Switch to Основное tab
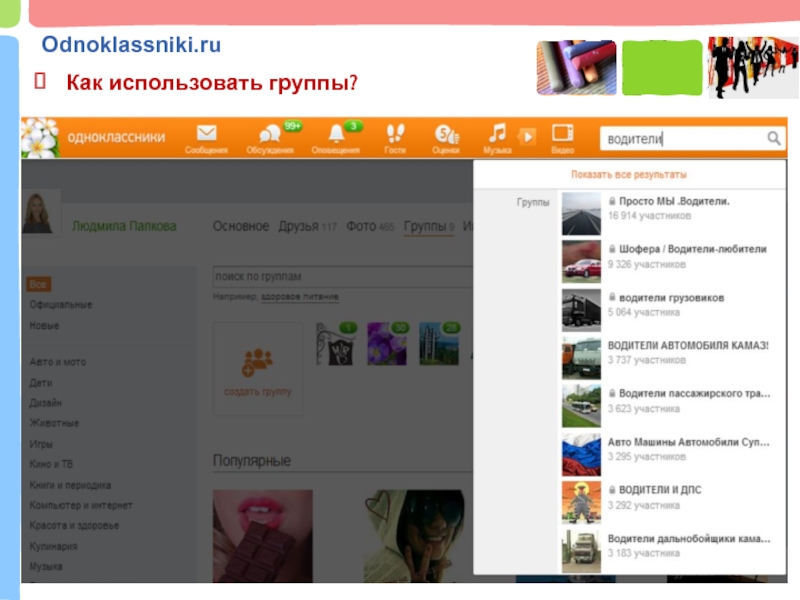This screenshot has width=800, height=600. click(241, 226)
